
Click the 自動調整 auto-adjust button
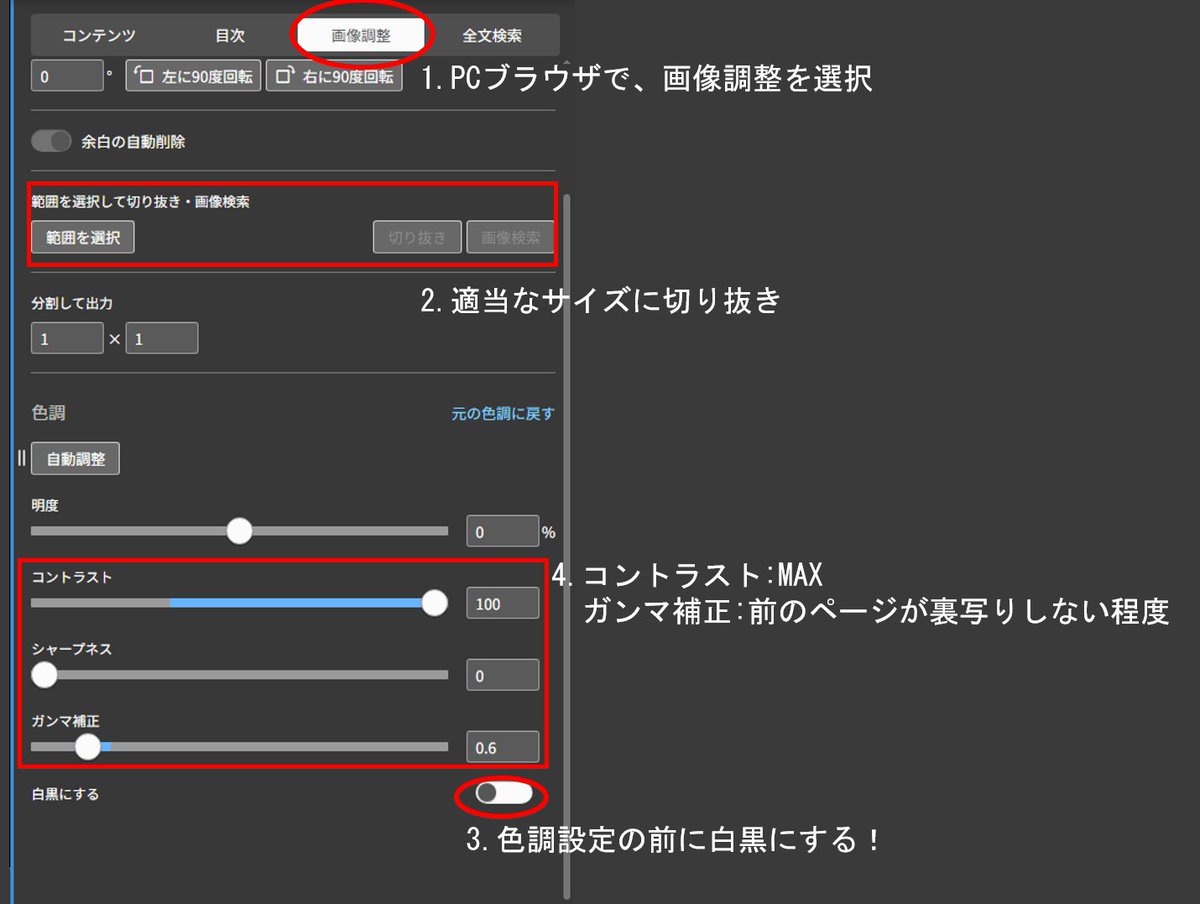[75, 458]
